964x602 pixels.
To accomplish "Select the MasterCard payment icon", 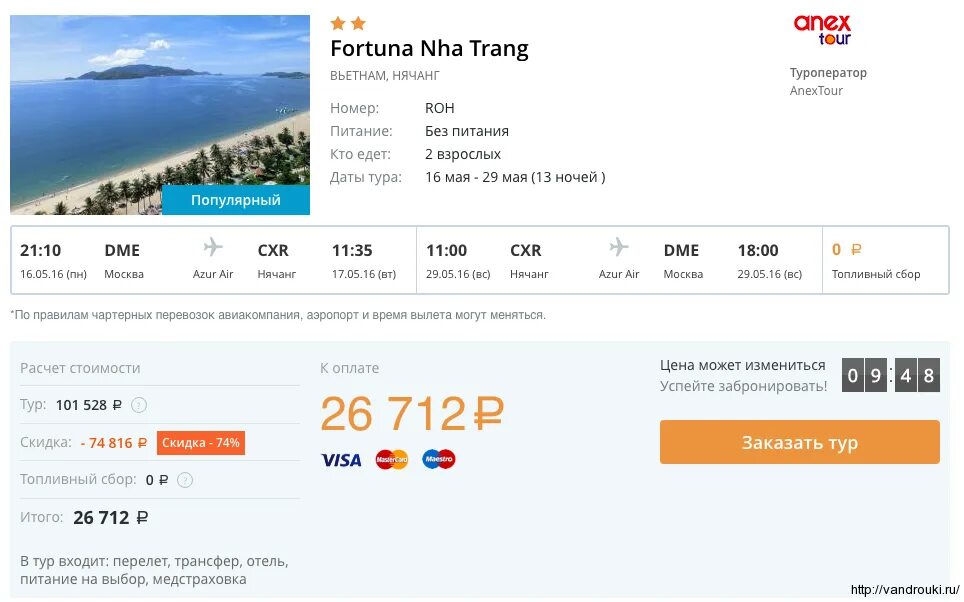I will [392, 460].
